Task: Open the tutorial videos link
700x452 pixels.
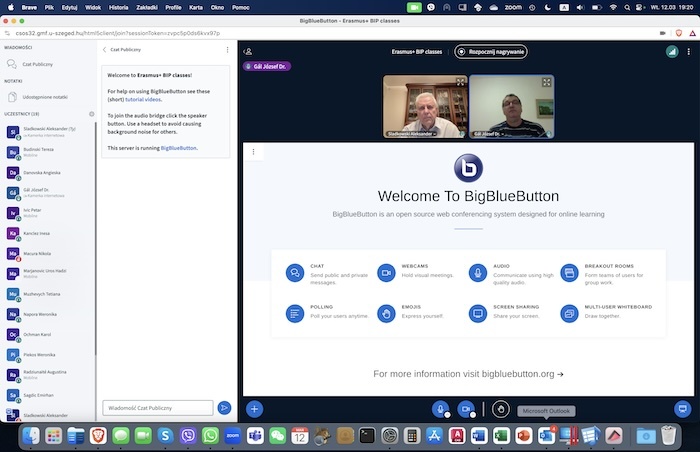Action: tap(143, 100)
